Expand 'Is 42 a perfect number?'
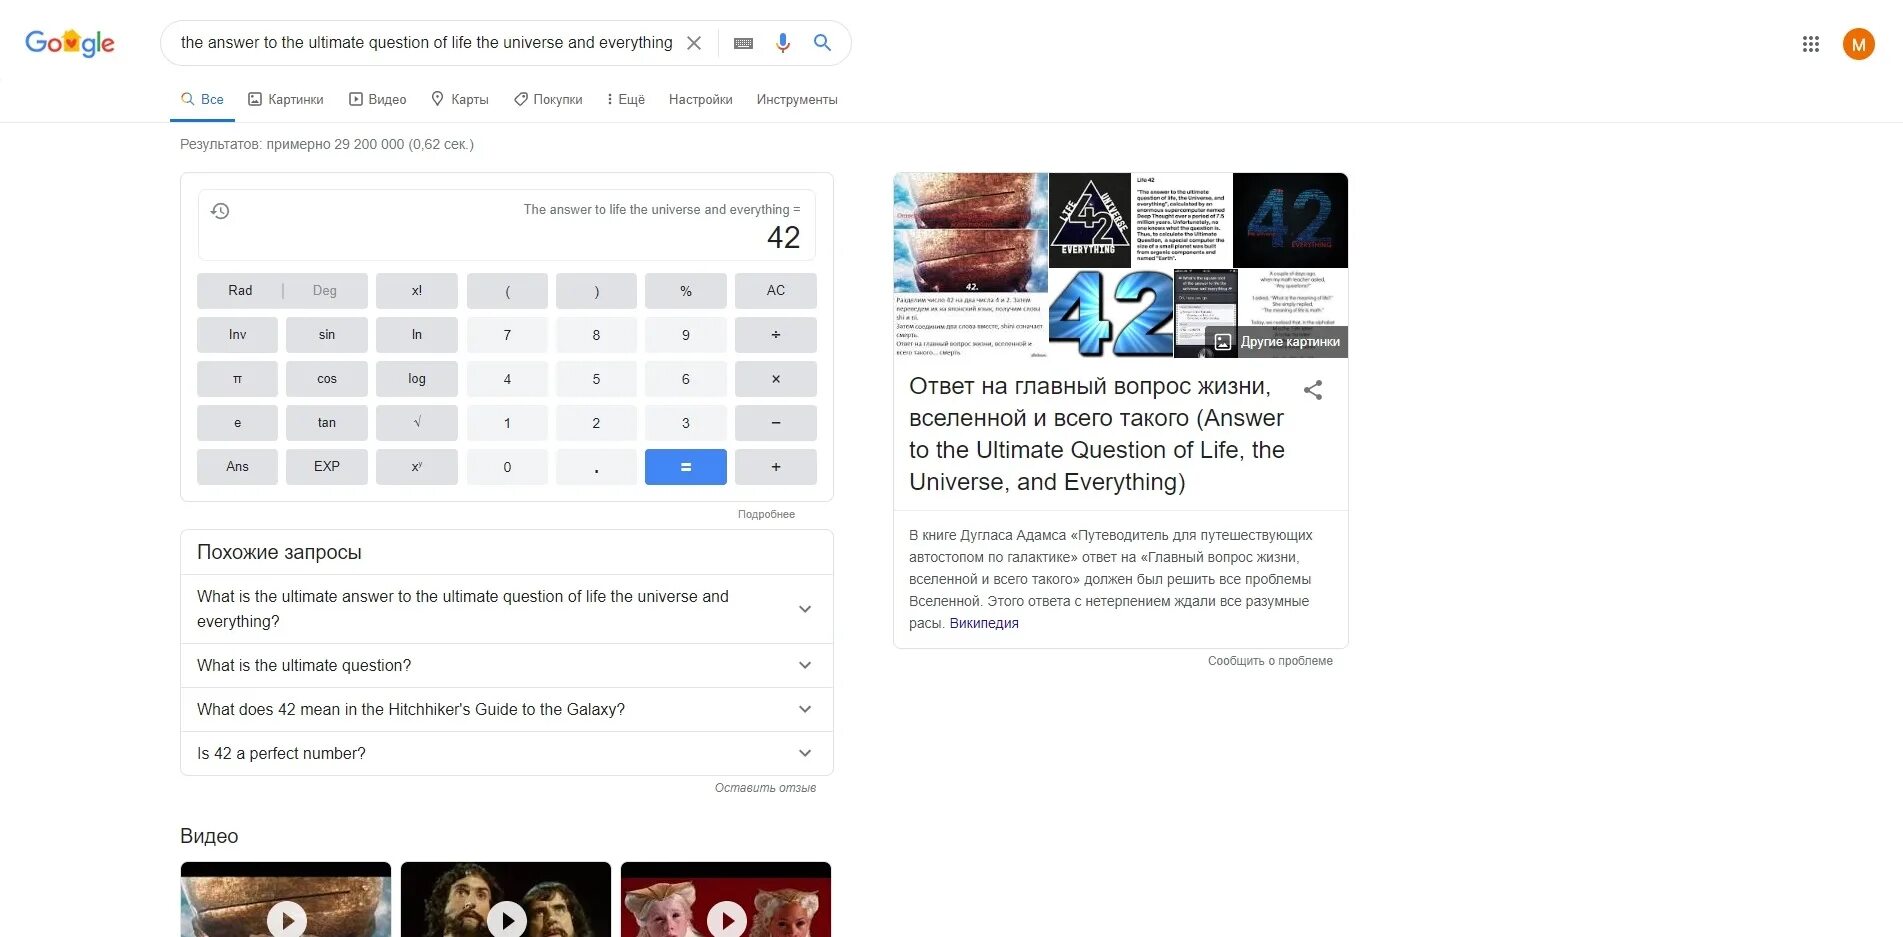 tap(507, 753)
